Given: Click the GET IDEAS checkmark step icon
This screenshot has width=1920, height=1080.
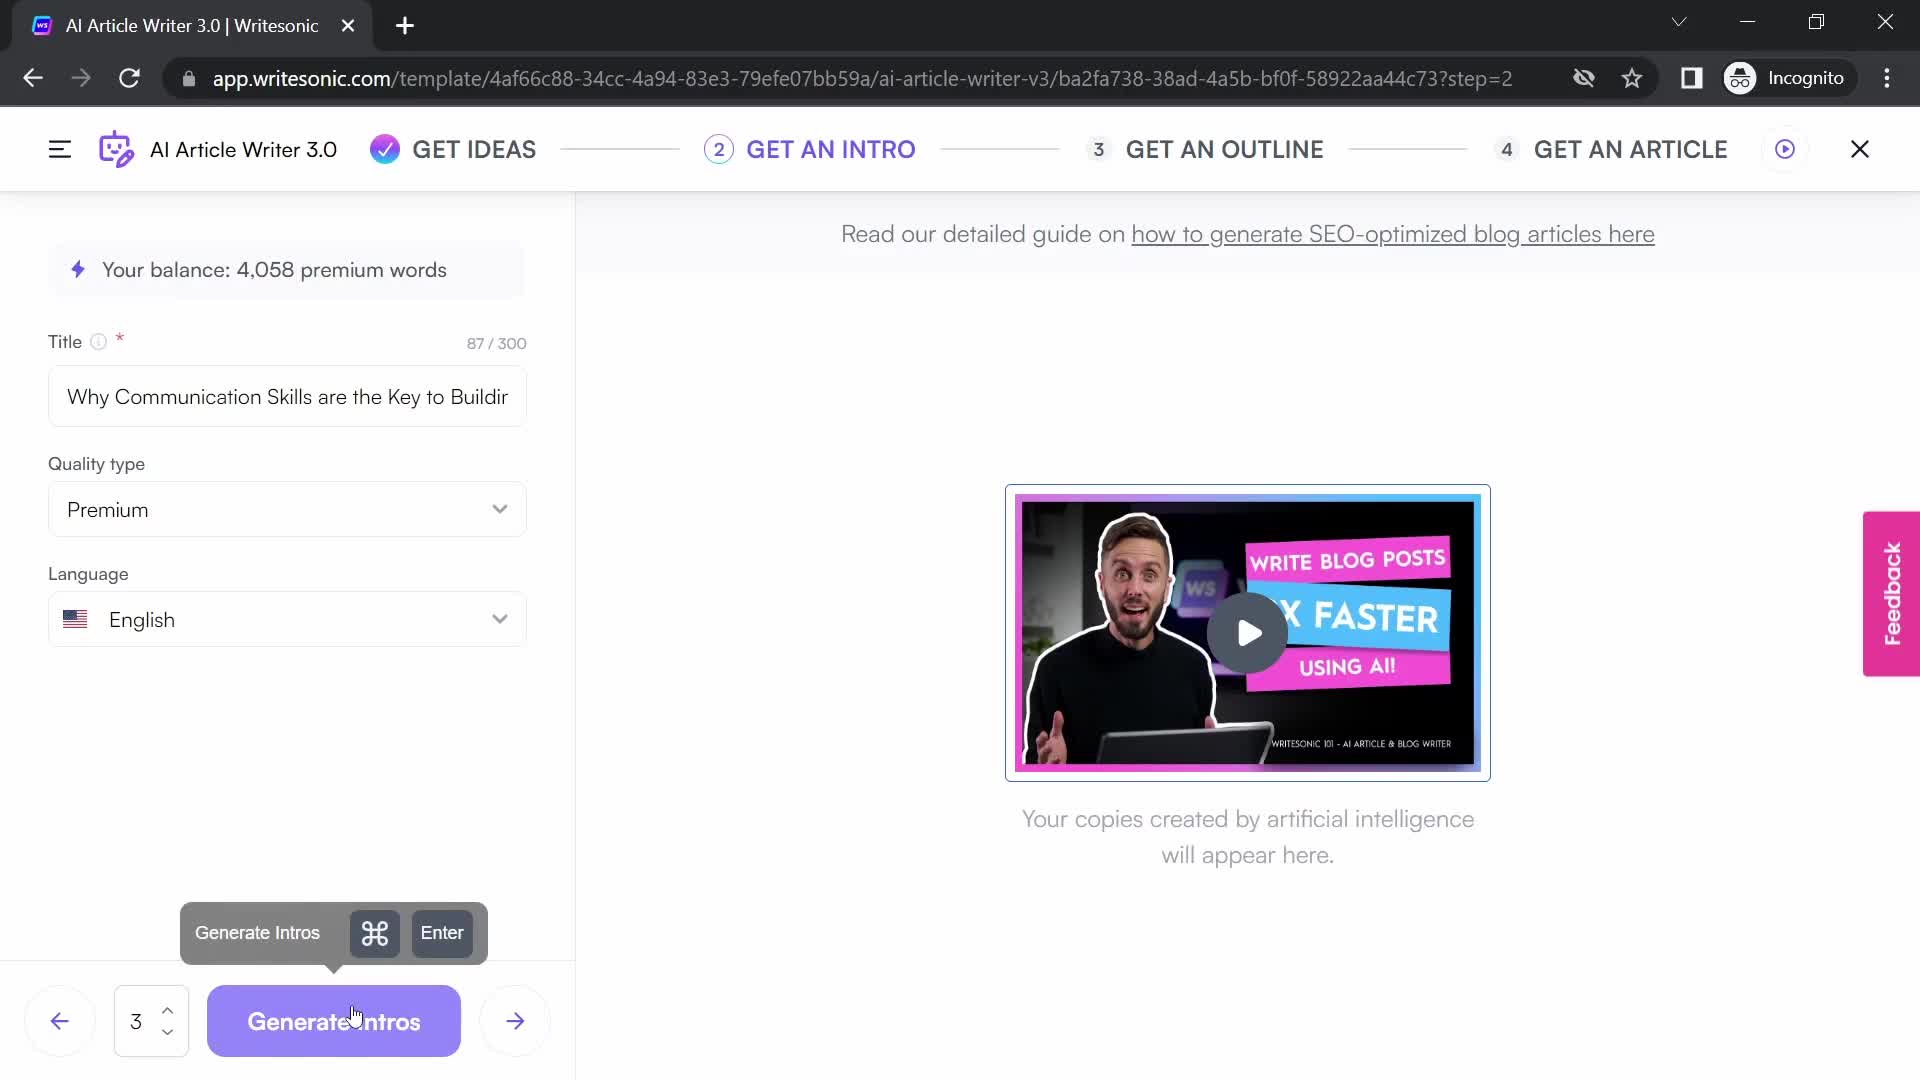Looking at the screenshot, I should click(x=386, y=149).
